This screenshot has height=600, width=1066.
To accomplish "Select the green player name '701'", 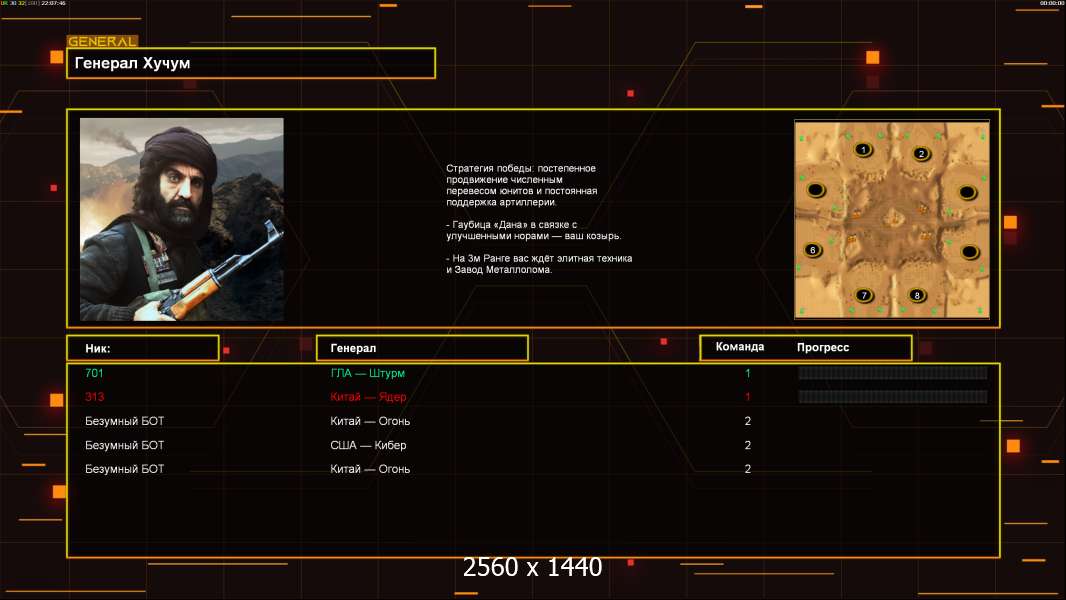I will (x=94, y=373).
